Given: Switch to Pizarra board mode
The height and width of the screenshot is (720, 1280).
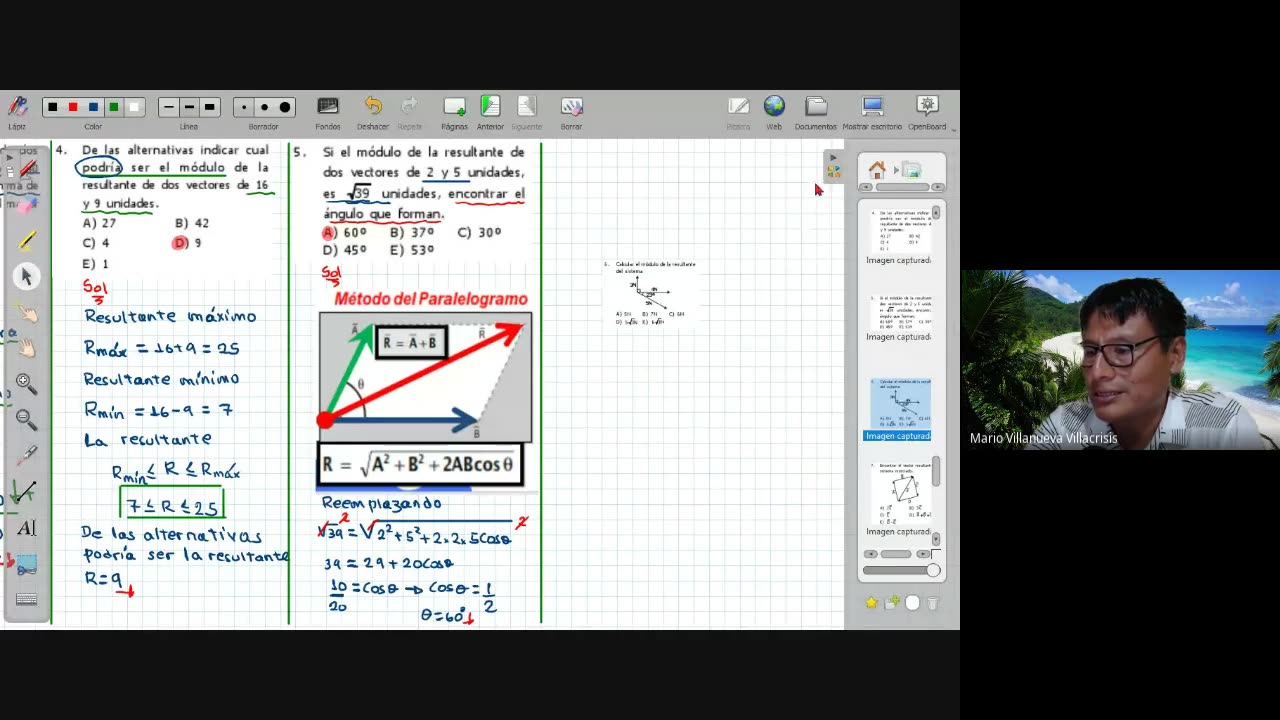Looking at the screenshot, I should 738,112.
